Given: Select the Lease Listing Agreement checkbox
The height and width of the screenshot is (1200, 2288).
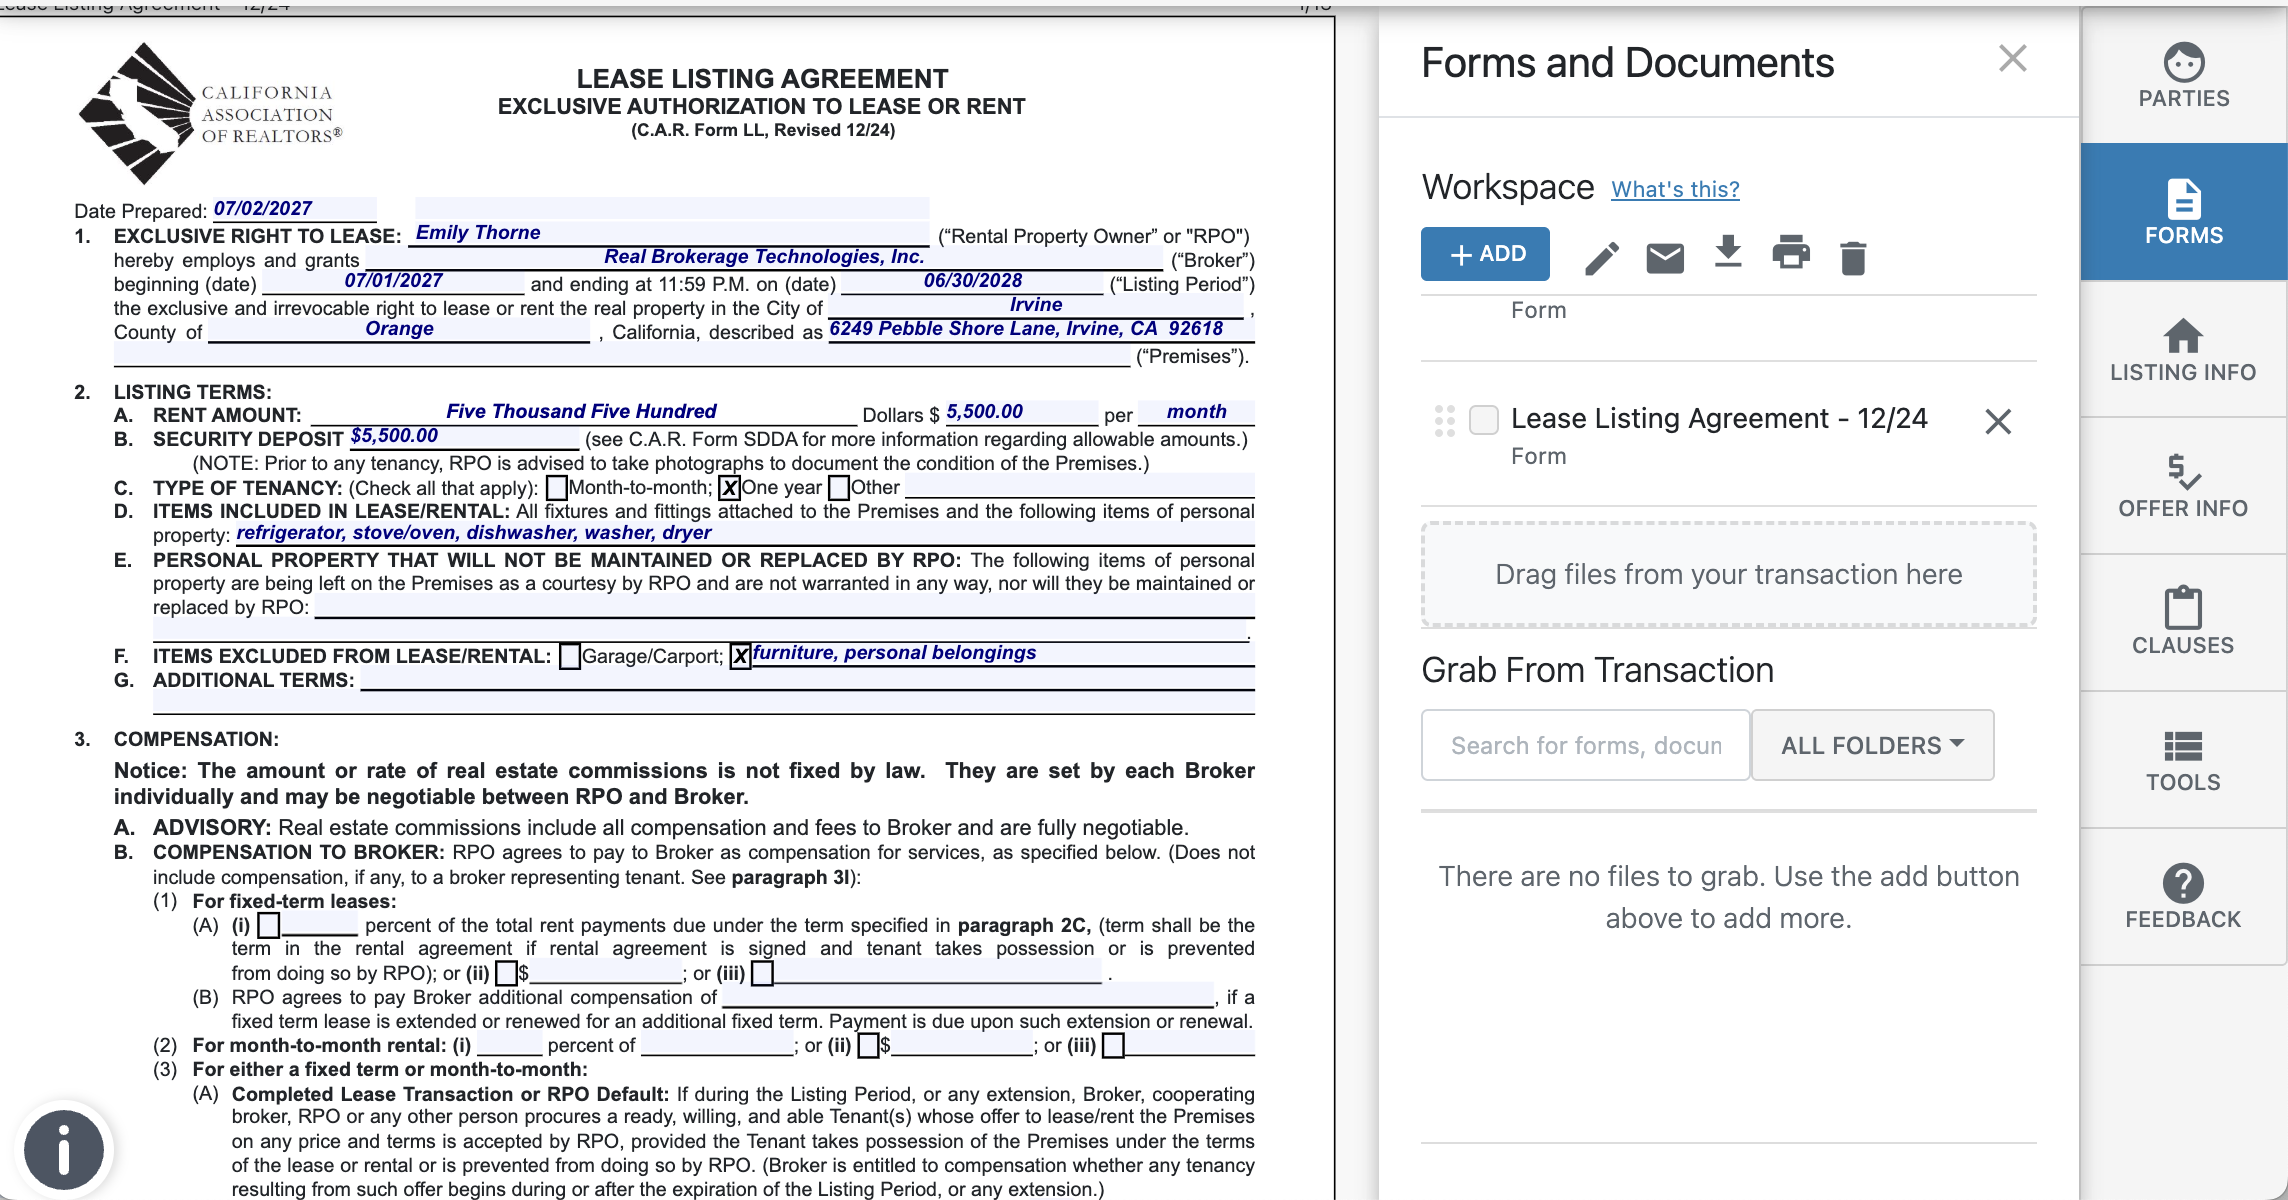Looking at the screenshot, I should [1484, 420].
